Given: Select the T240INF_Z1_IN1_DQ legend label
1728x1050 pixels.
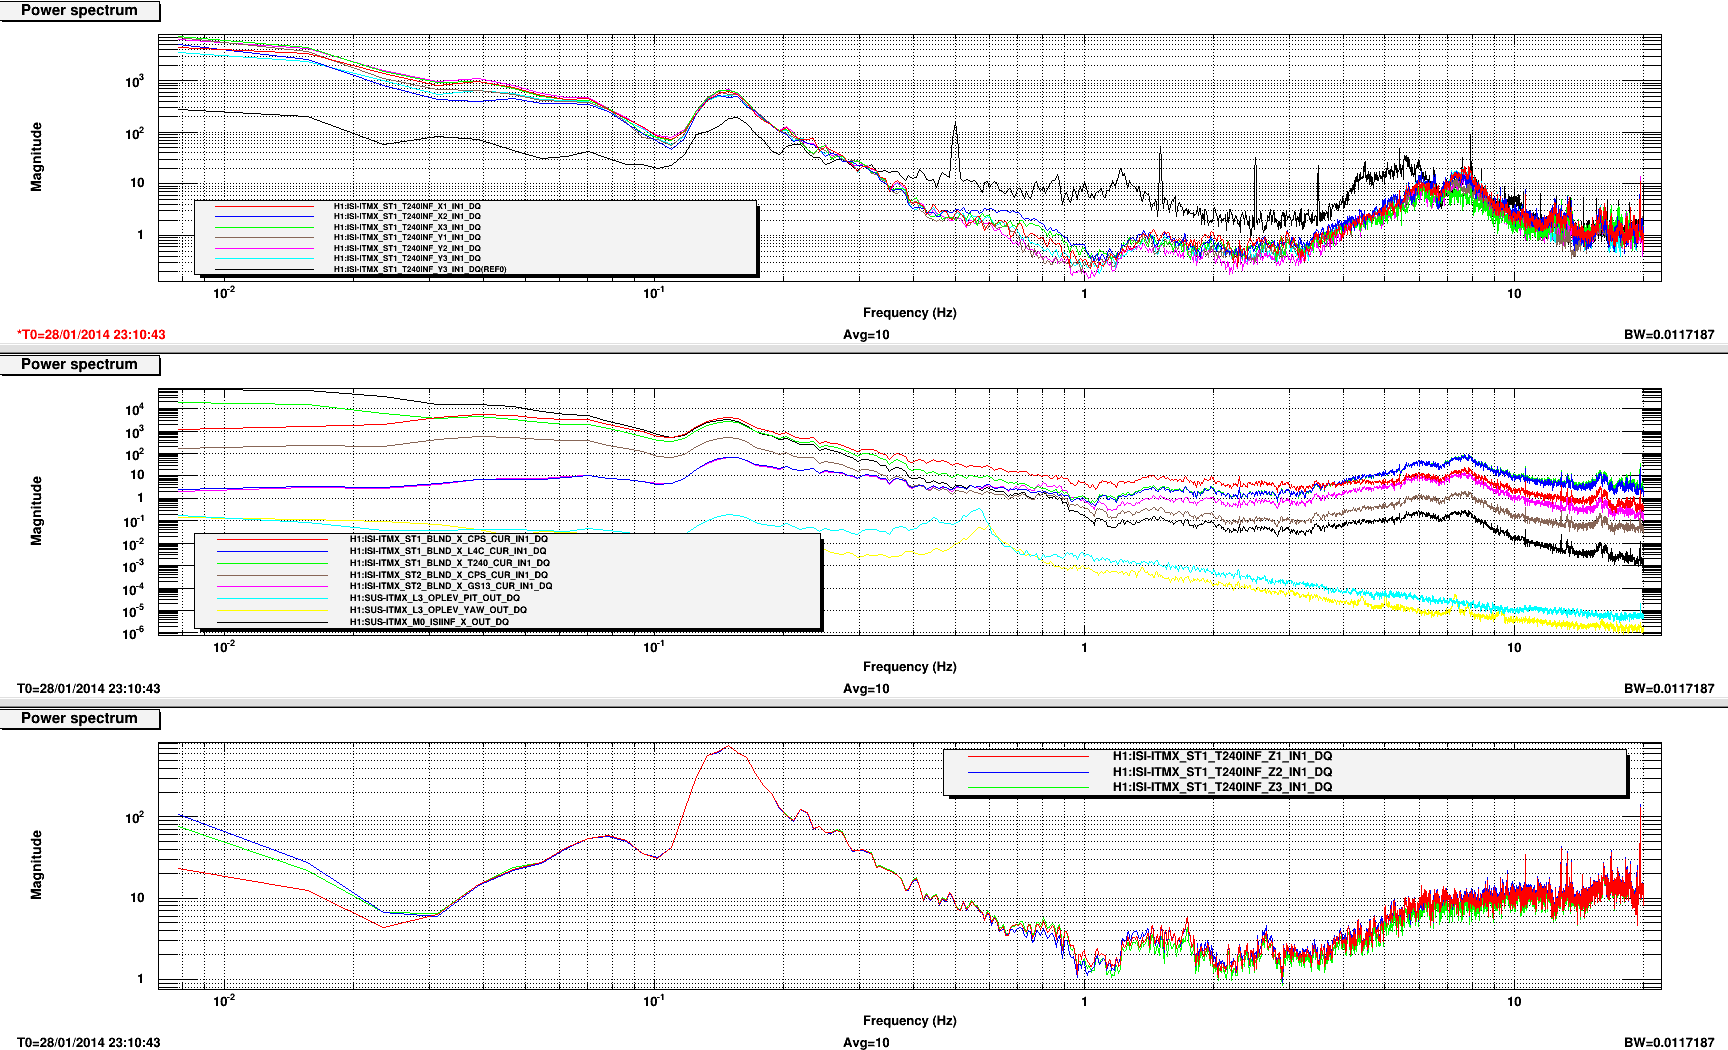Looking at the screenshot, I should pyautogui.click(x=1222, y=756).
